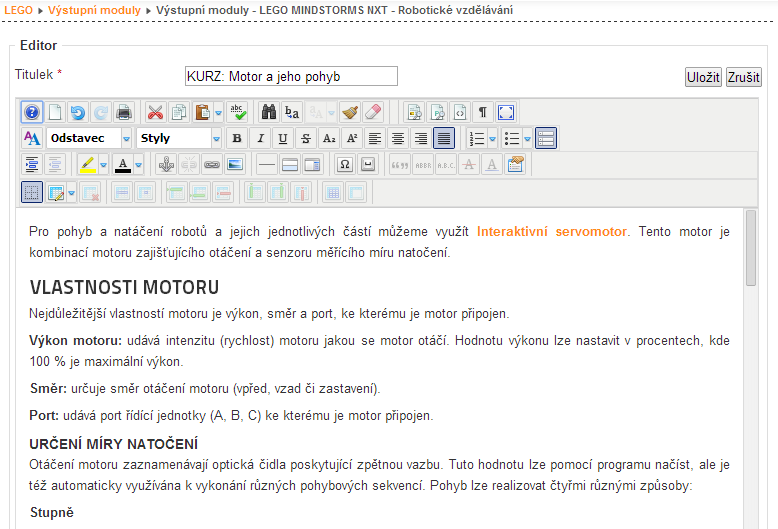This screenshot has width=778, height=529.
Task: Create a new document in the editor
Action: (x=55, y=112)
